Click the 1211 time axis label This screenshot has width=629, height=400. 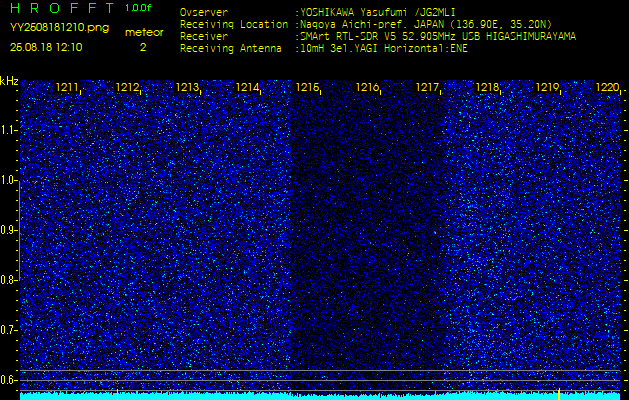click(x=67, y=87)
